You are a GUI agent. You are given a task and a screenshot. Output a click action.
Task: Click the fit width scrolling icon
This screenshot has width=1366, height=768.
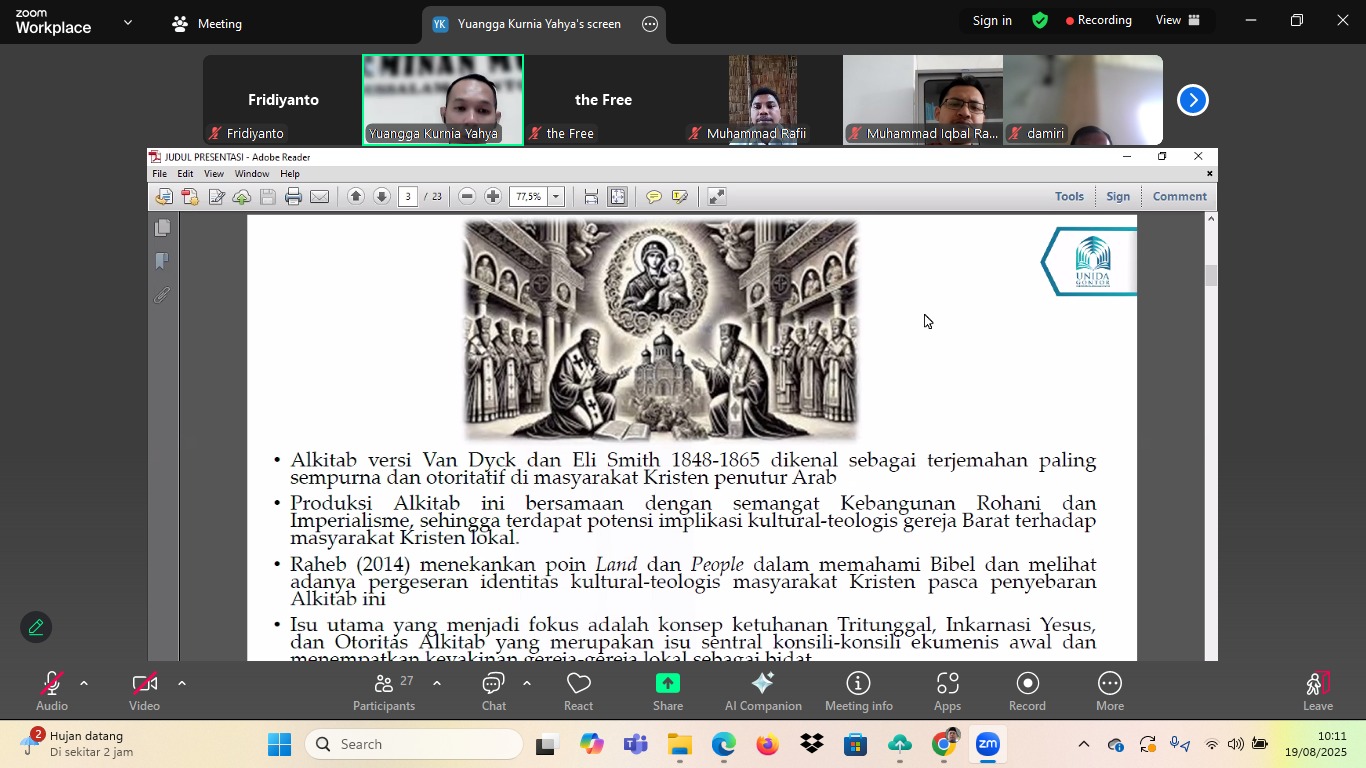click(591, 197)
